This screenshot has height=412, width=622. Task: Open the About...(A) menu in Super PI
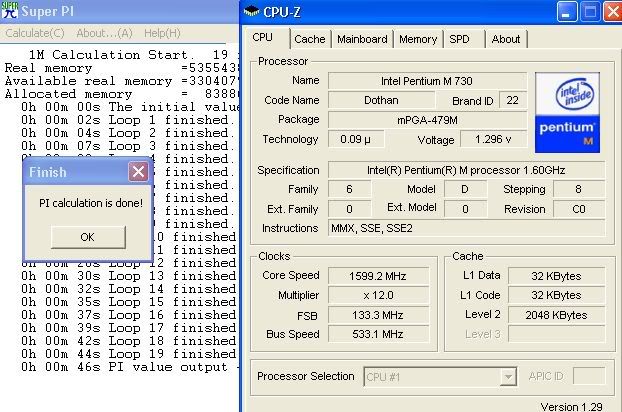[104, 33]
